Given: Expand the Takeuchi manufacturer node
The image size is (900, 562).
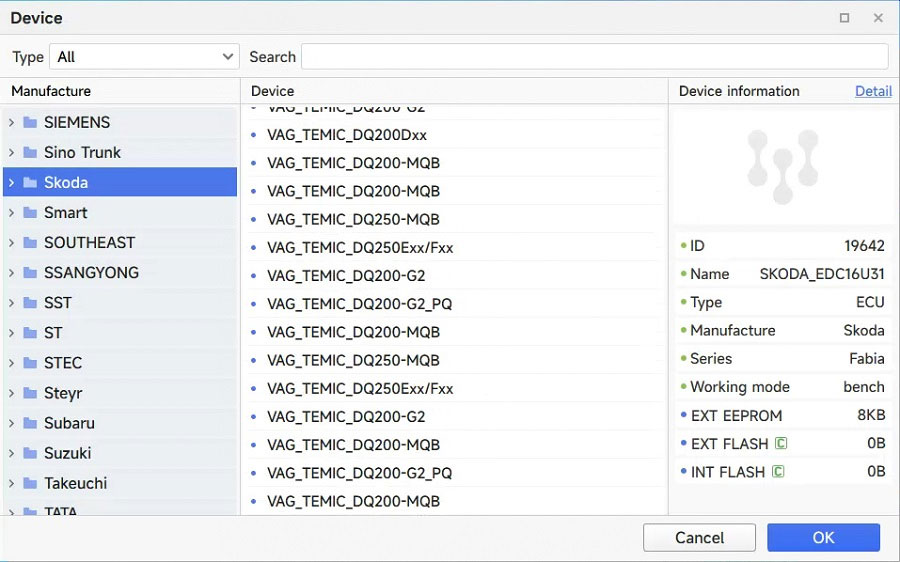Looking at the screenshot, I should [x=11, y=484].
